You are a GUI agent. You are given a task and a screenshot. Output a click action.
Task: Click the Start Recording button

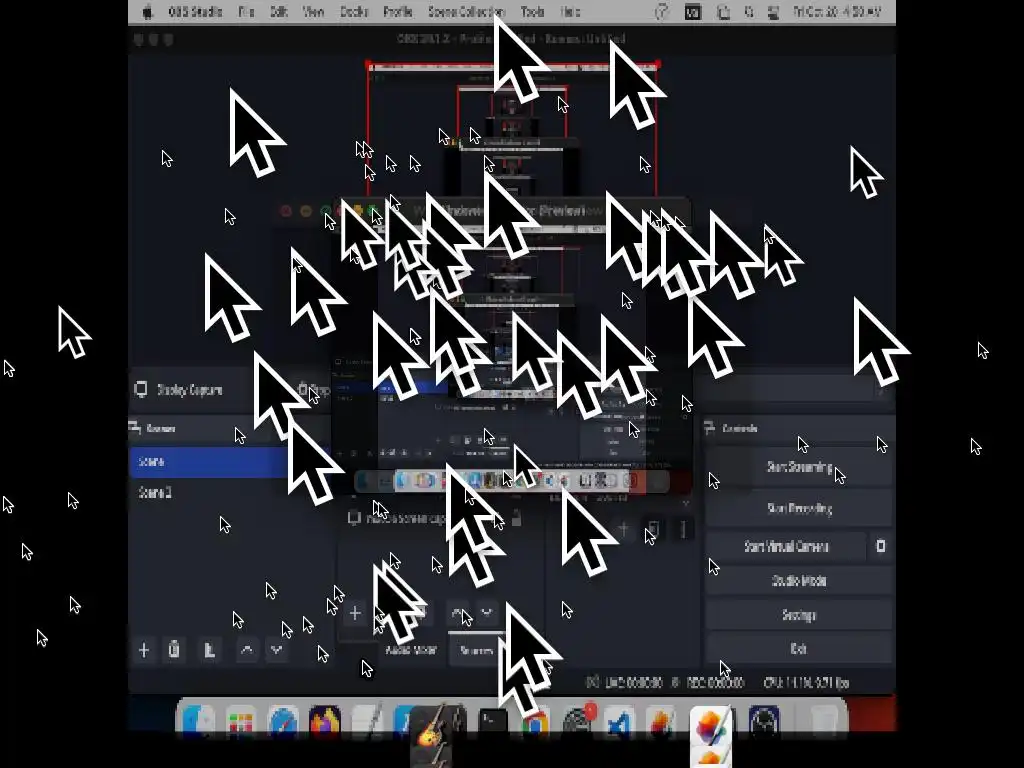(x=799, y=508)
